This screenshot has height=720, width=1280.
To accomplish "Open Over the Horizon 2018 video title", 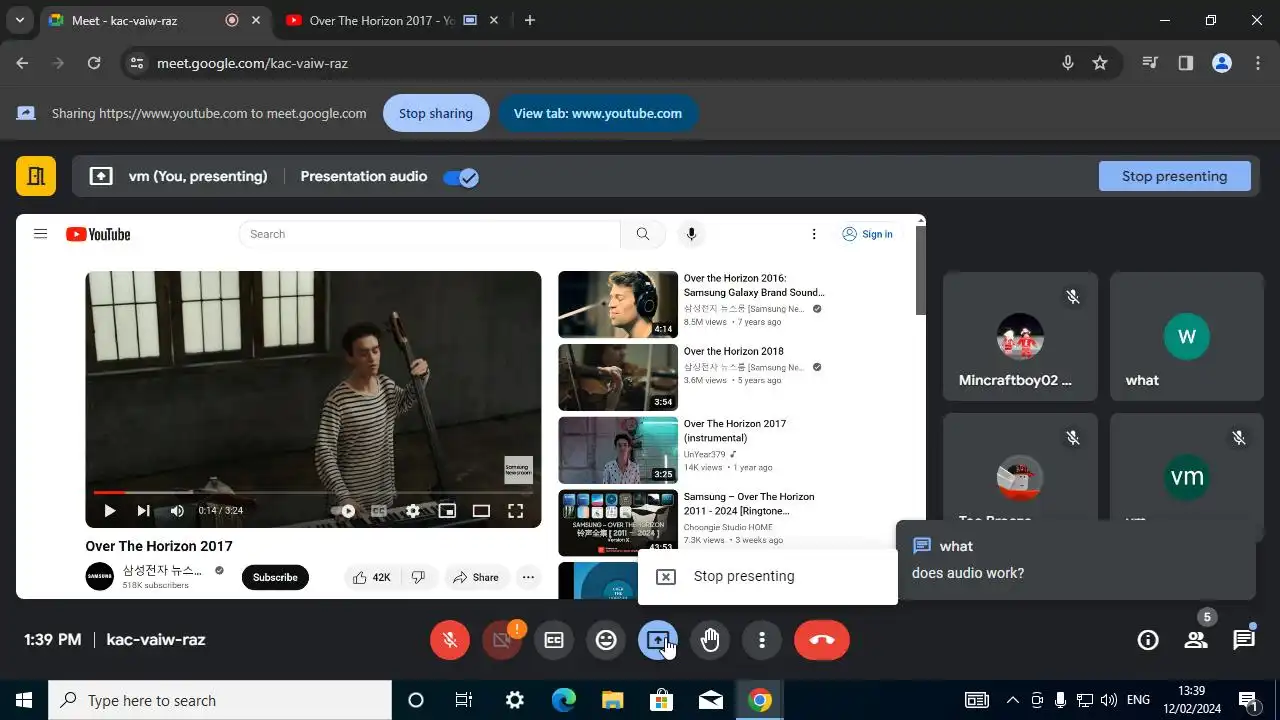I will point(734,351).
